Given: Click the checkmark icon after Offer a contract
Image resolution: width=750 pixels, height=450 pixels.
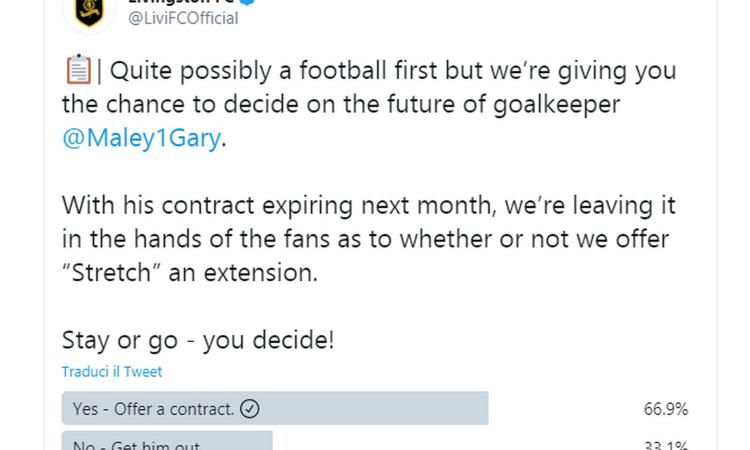Looking at the screenshot, I should [x=250, y=409].
